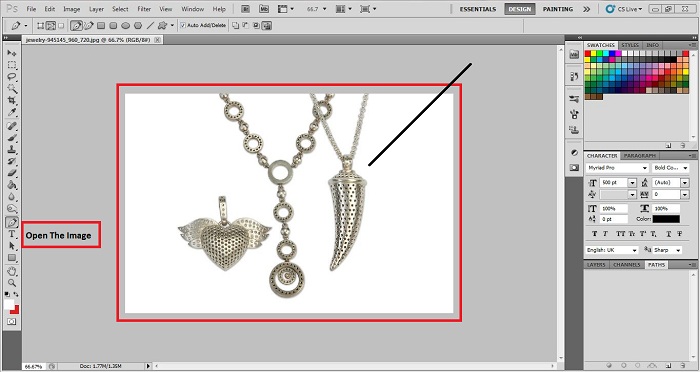The width and height of the screenshot is (700, 372).
Task: Select the Quick Selection tool
Action: click(x=12, y=88)
